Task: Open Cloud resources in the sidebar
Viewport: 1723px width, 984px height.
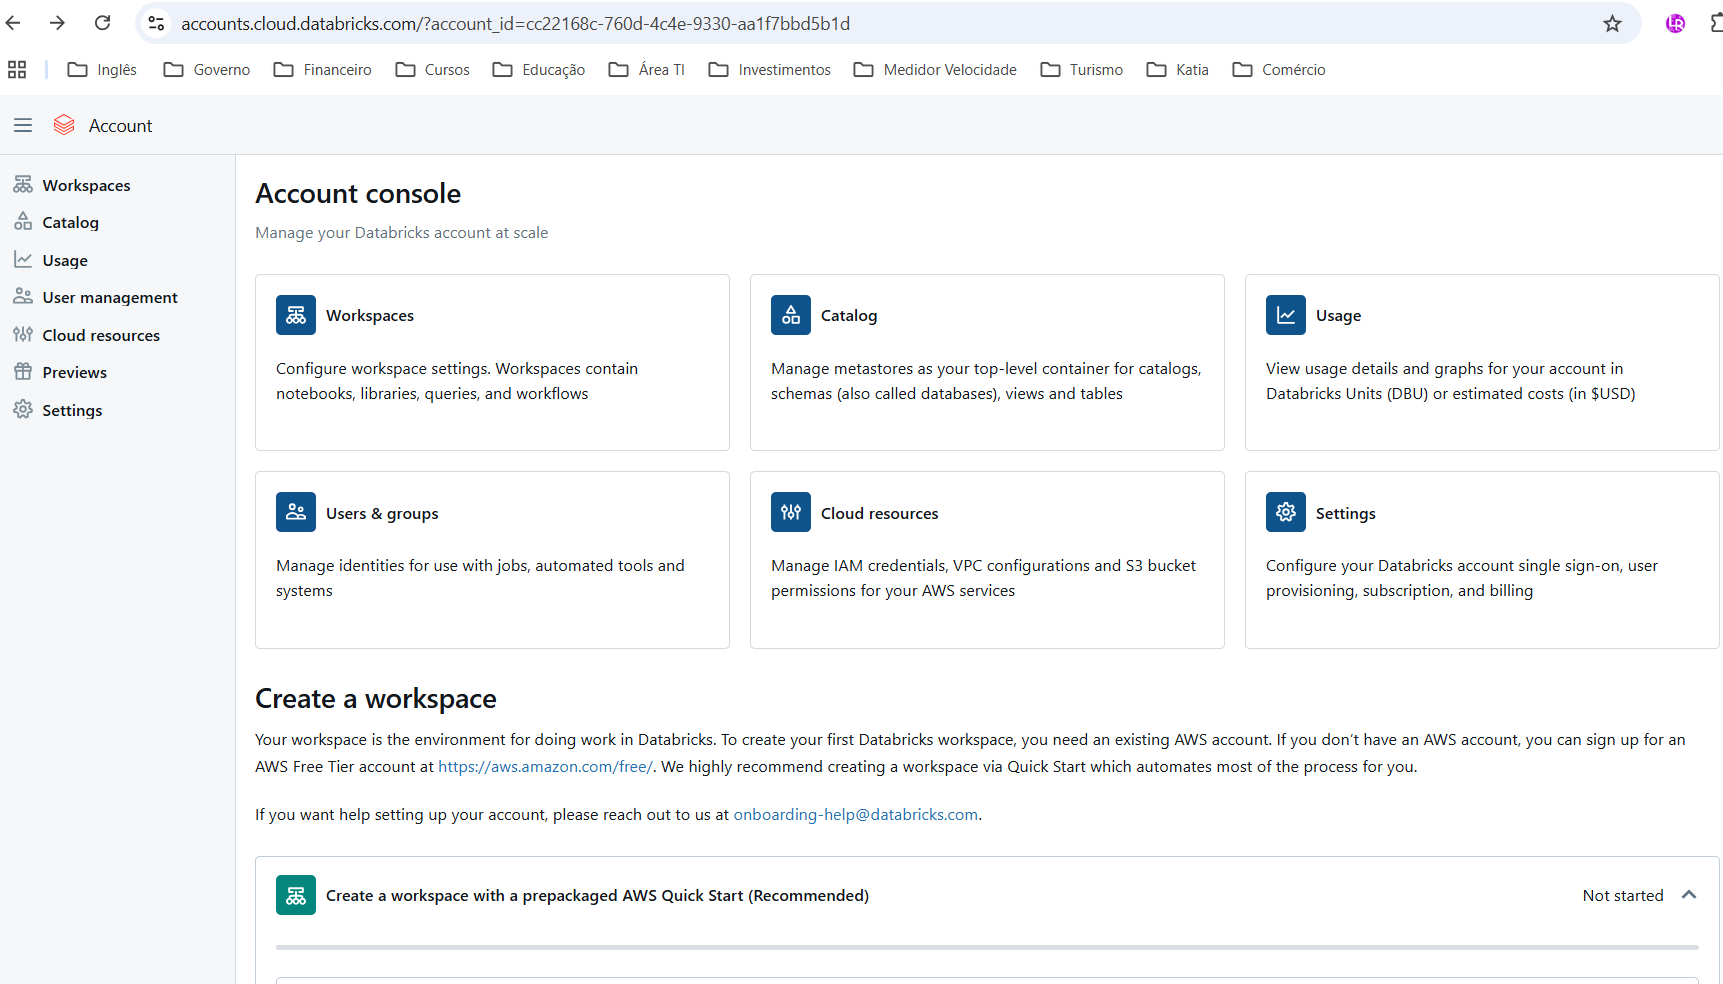Action: point(101,335)
